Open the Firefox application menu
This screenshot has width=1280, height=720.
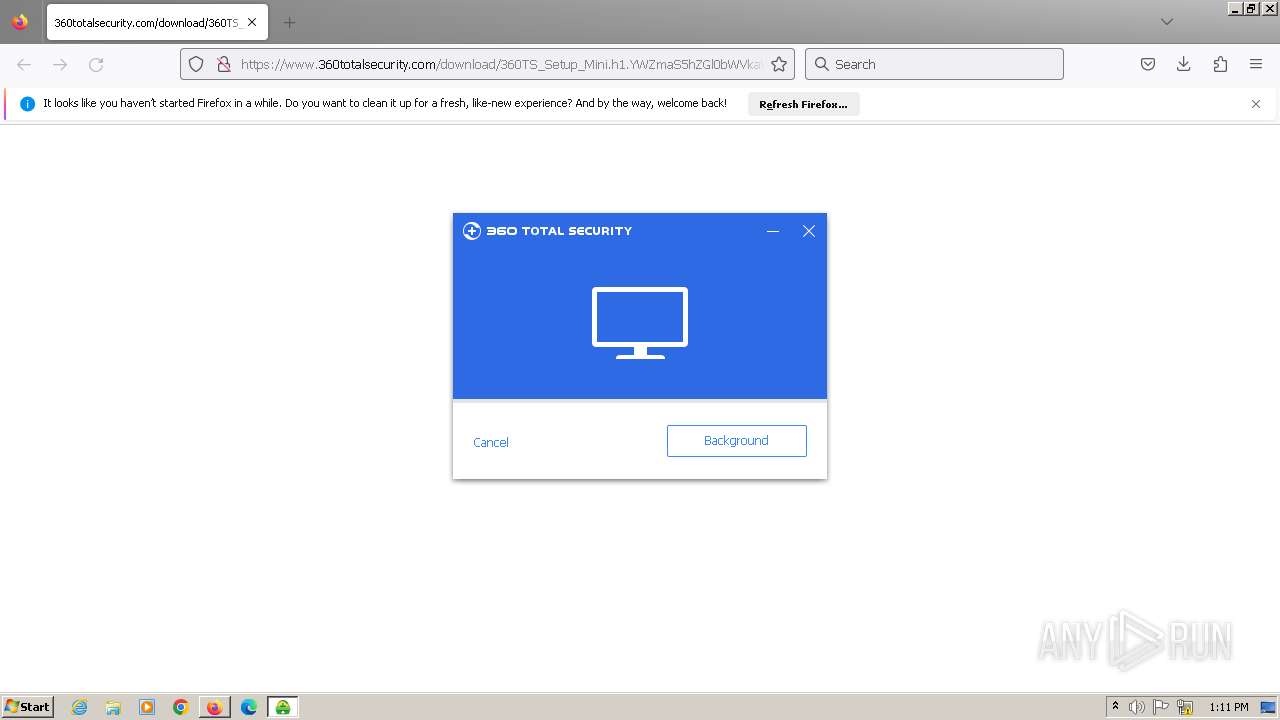[x=1256, y=64]
